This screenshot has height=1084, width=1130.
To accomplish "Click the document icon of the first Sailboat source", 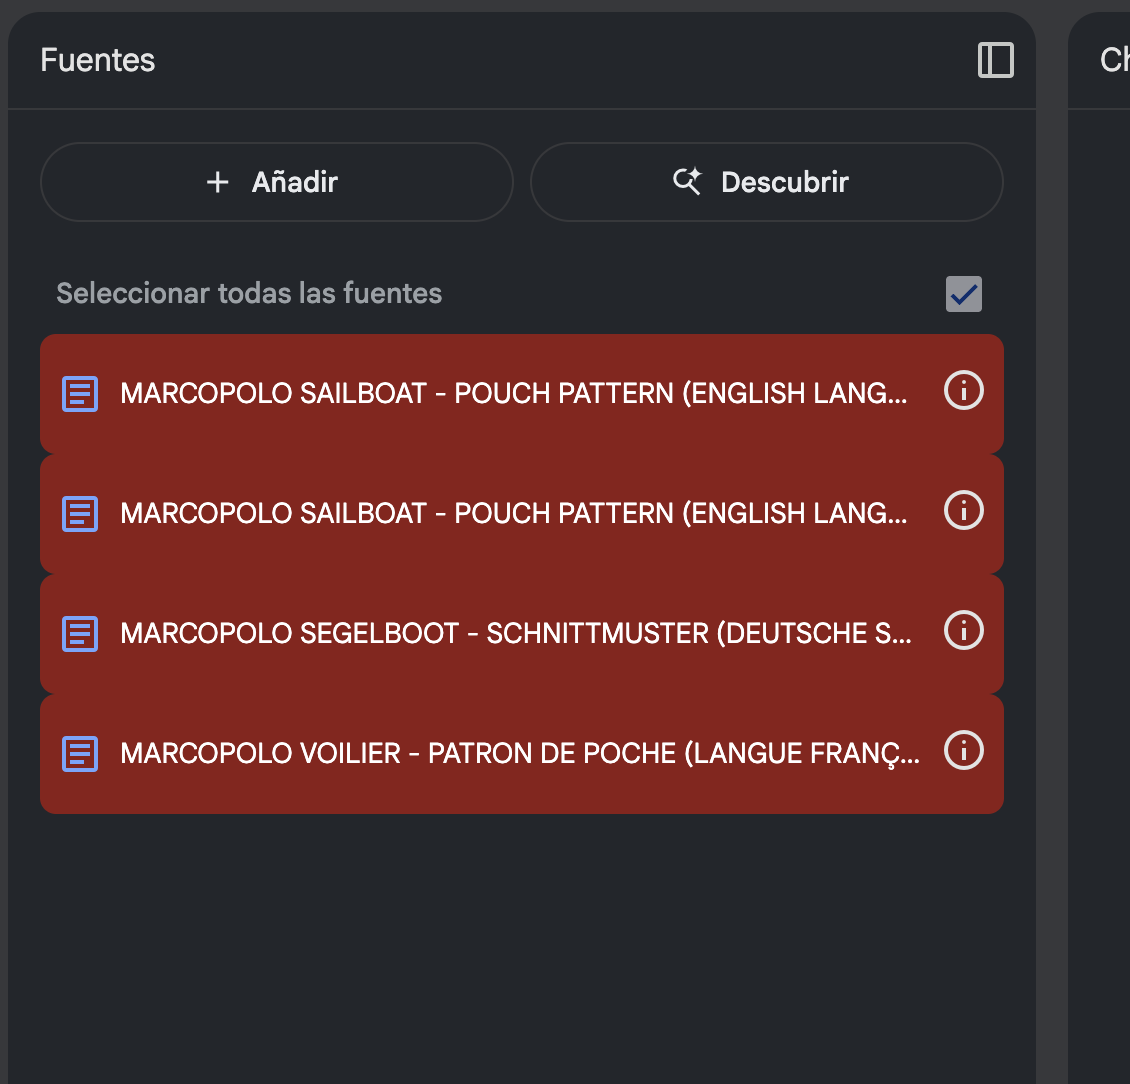I will point(80,394).
